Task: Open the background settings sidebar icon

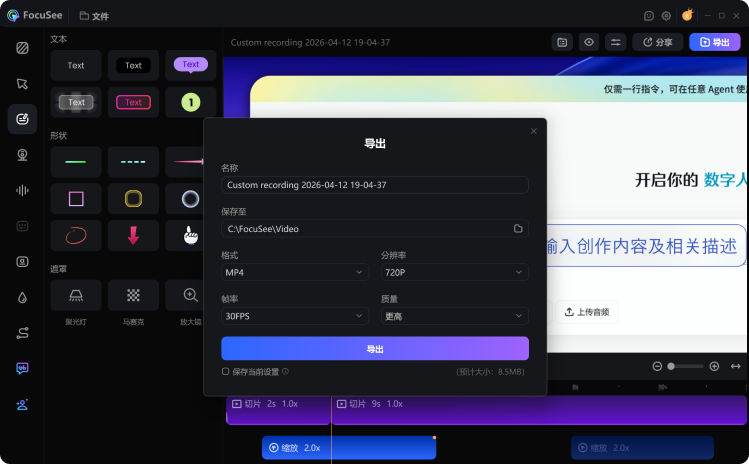Action: coord(22,48)
